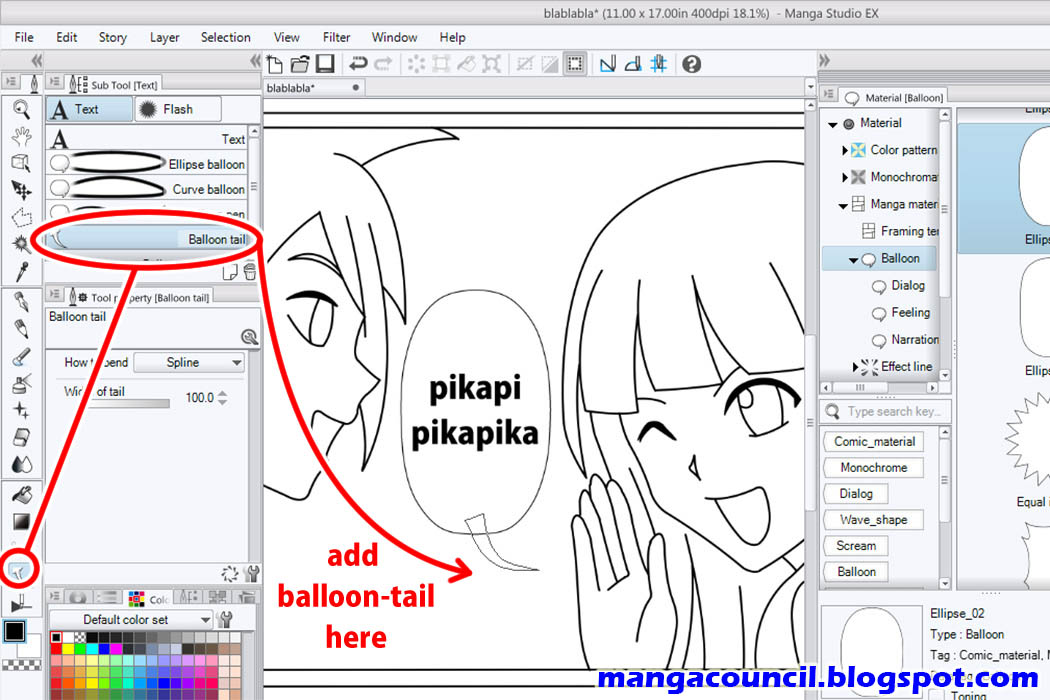Viewport: 1050px width, 700px height.
Task: Increase the Width of tail value stepper
Action: click(222, 393)
